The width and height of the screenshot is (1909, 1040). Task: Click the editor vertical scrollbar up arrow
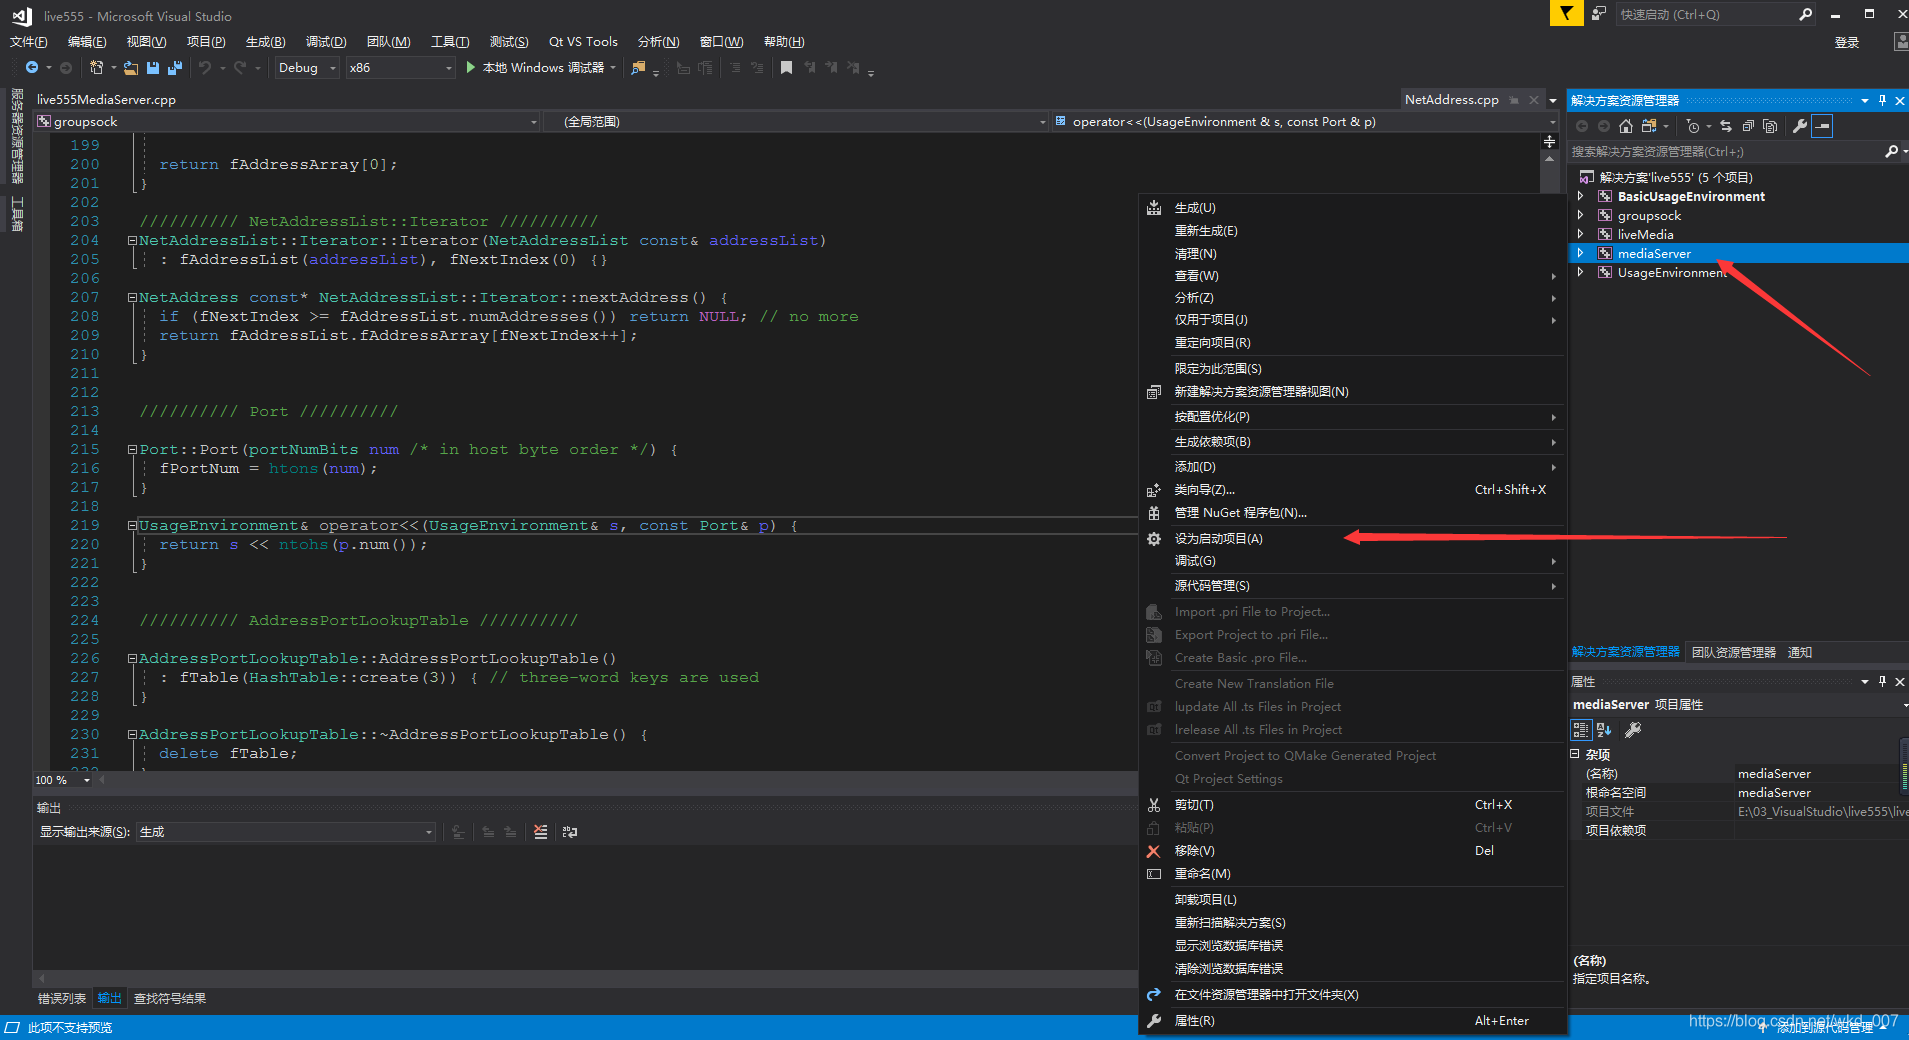point(1550,159)
